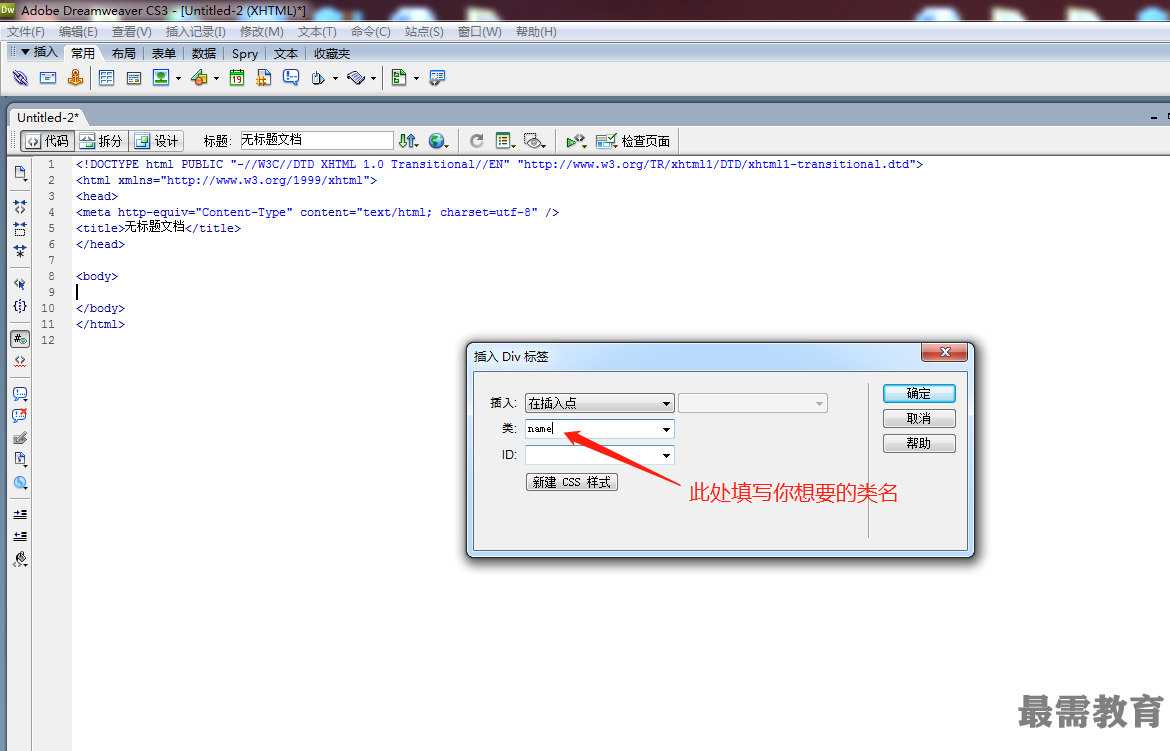Switch to the Layout tab (布局)

click(x=124, y=53)
